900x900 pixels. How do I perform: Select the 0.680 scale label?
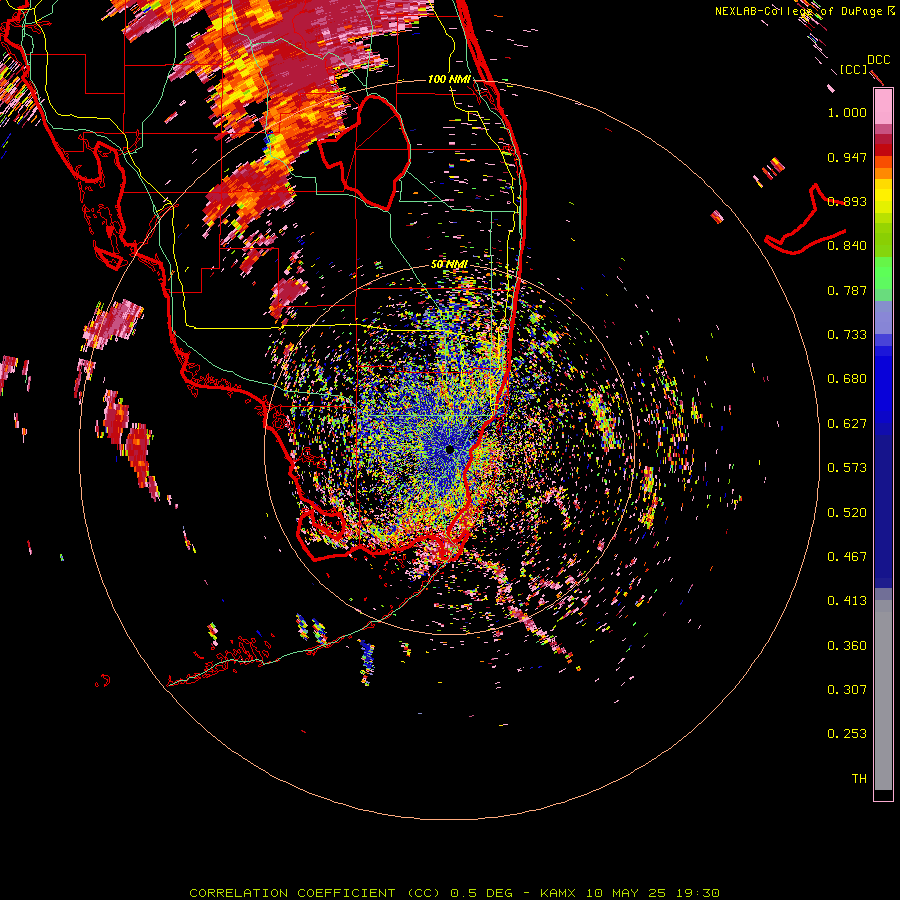coord(847,379)
